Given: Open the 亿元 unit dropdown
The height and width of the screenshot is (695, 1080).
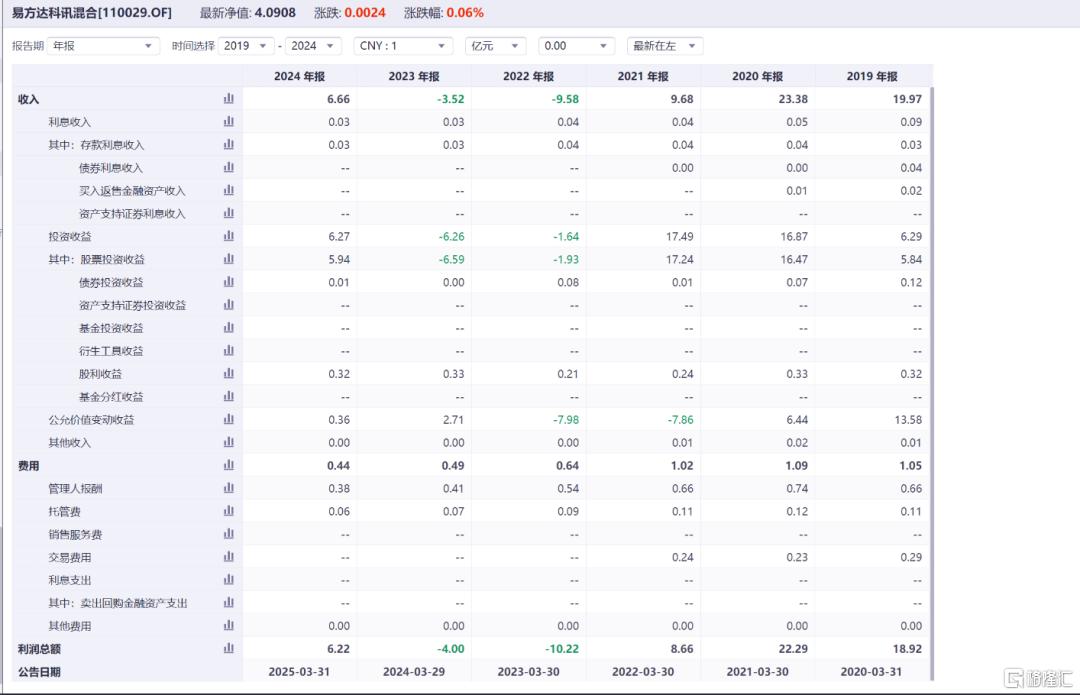Looking at the screenshot, I should coord(495,45).
